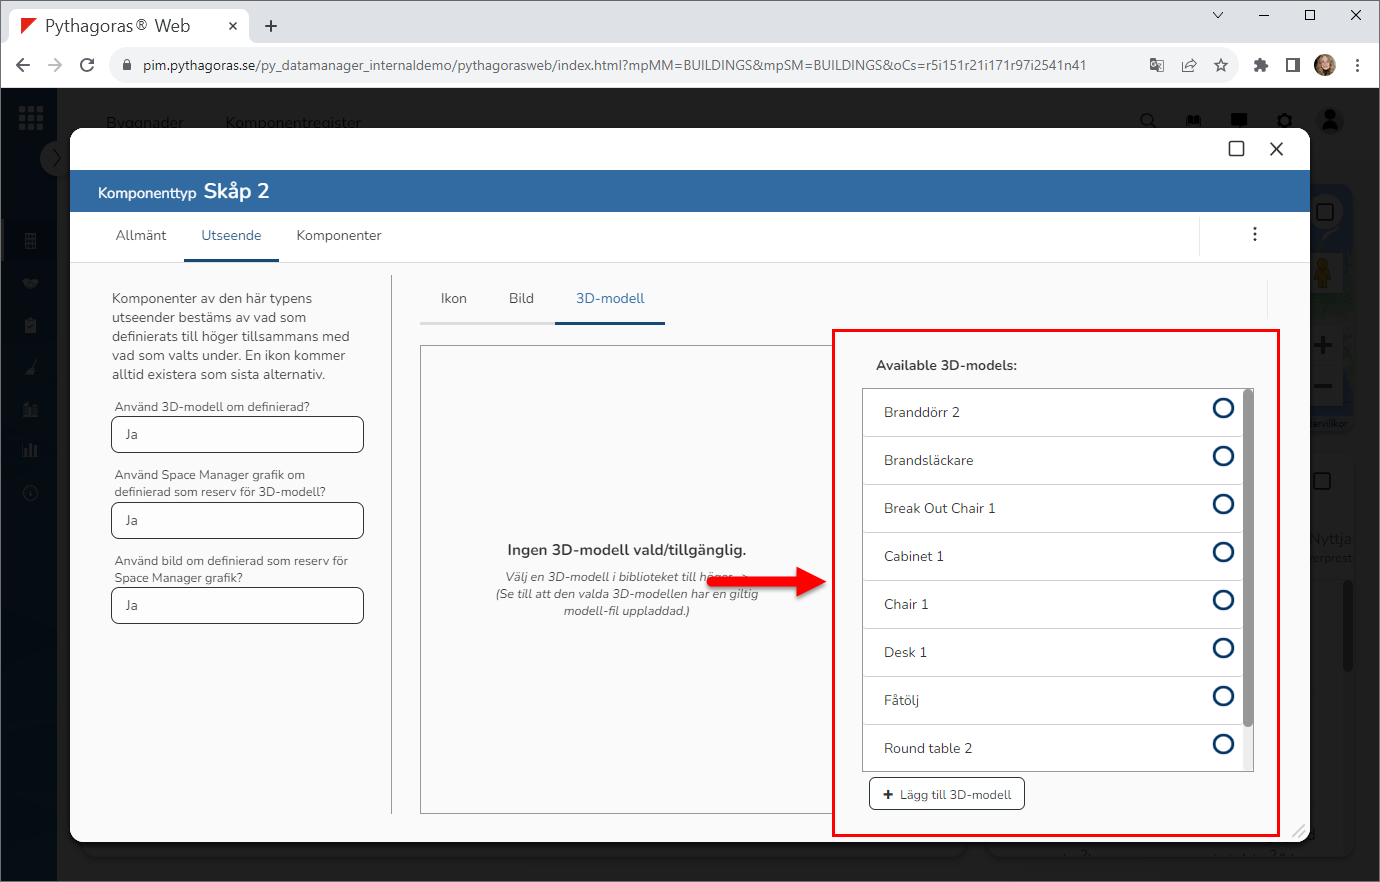This screenshot has width=1380, height=882.
Task: Bookmark this page with the star icon
Action: pyautogui.click(x=1220, y=65)
